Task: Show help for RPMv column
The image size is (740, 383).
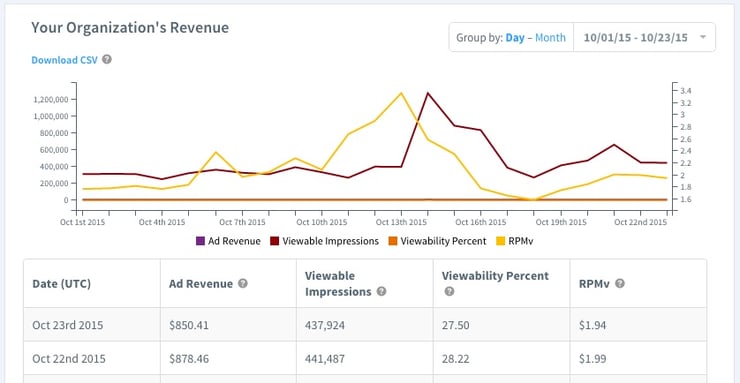Action: pos(620,283)
